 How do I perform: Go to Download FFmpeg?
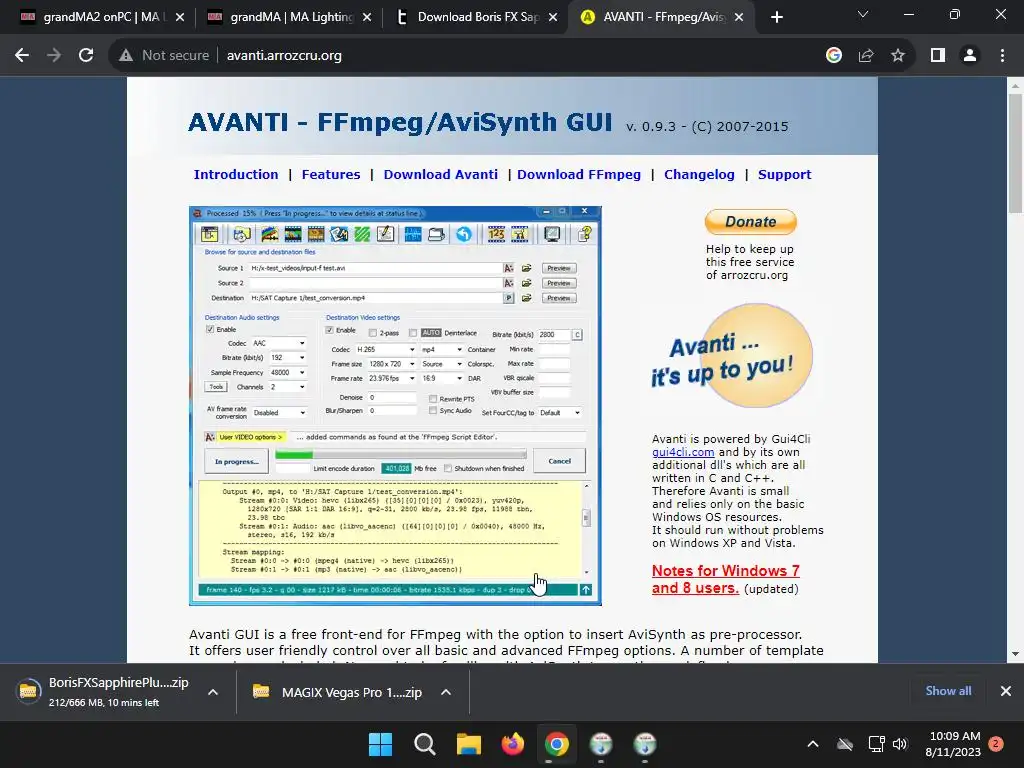tap(579, 174)
